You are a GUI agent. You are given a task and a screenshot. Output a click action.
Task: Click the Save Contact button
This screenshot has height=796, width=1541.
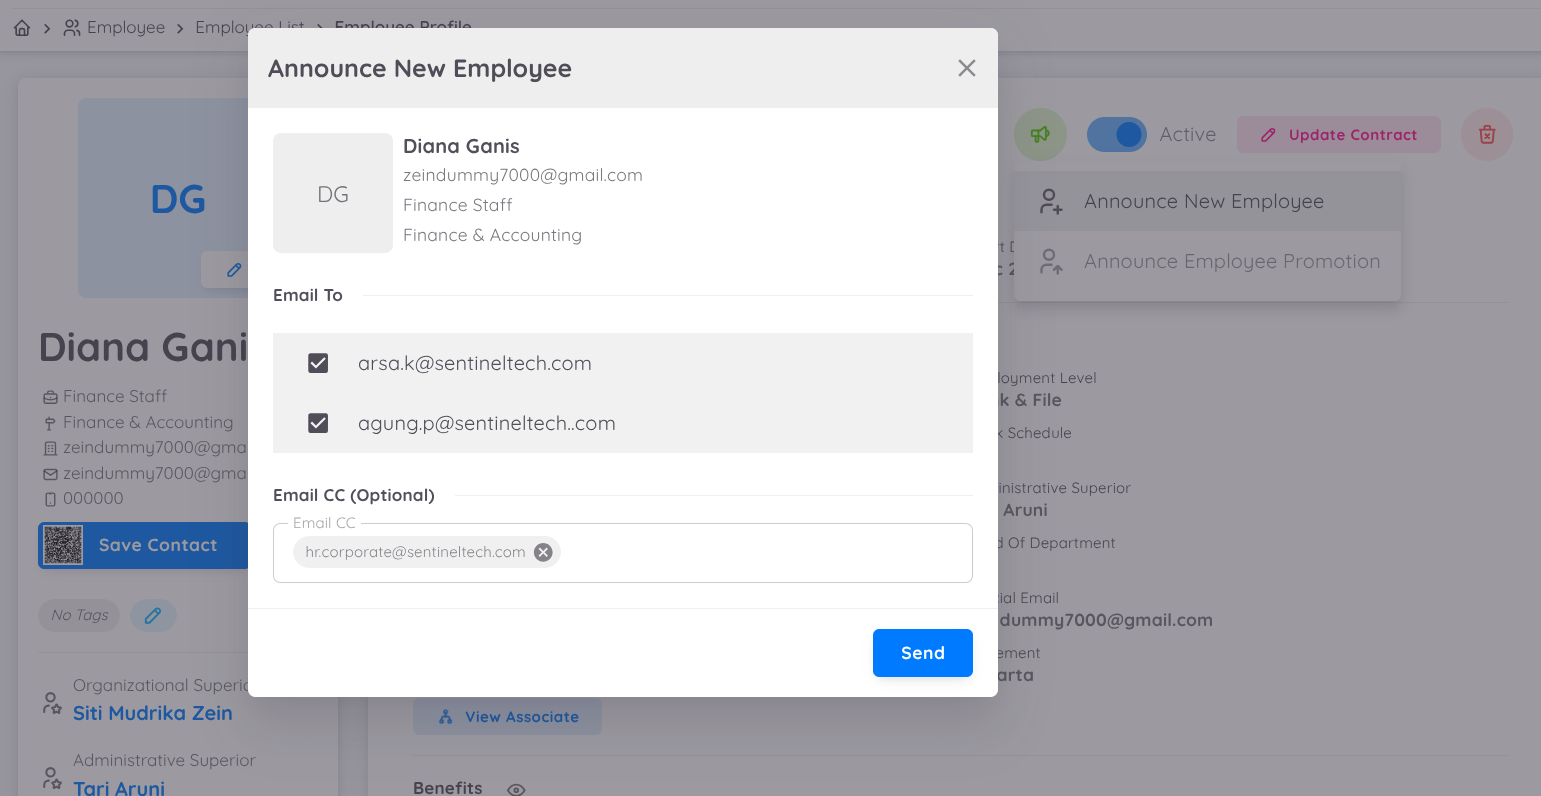pos(158,545)
